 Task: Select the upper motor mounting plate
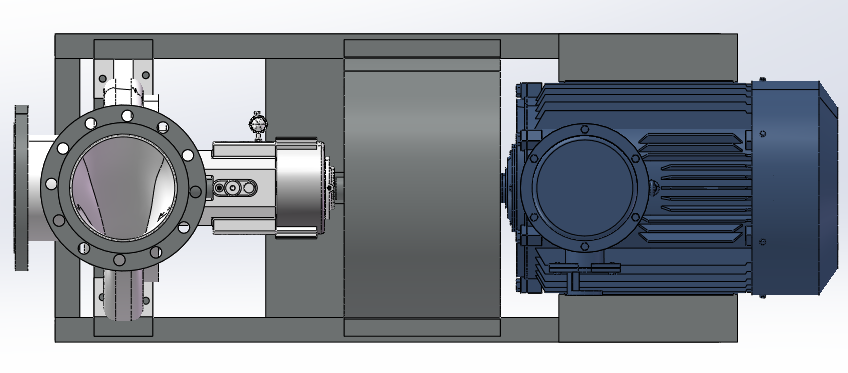pos(648,58)
